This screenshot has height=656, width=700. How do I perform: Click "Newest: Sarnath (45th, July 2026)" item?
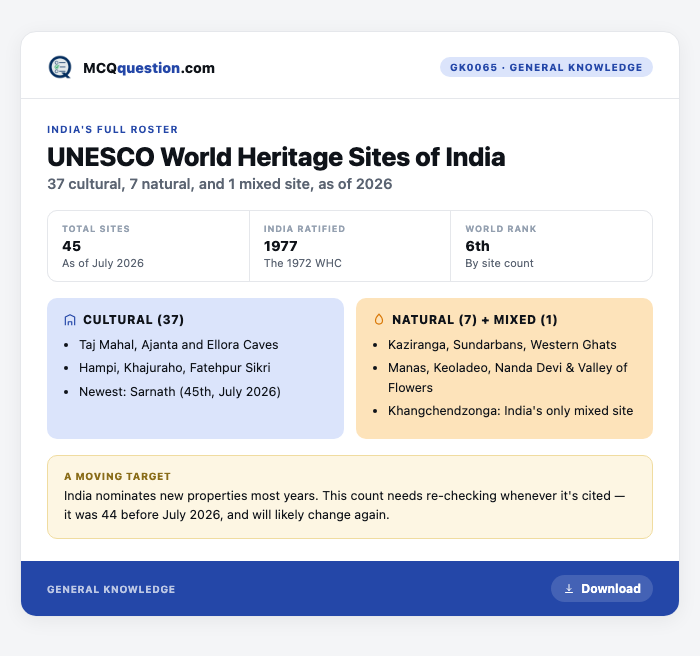tap(180, 392)
